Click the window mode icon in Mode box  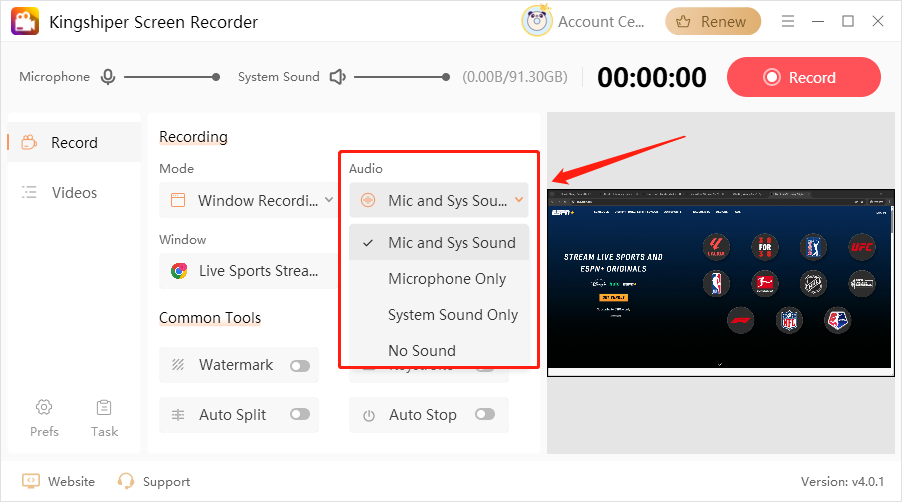point(178,200)
